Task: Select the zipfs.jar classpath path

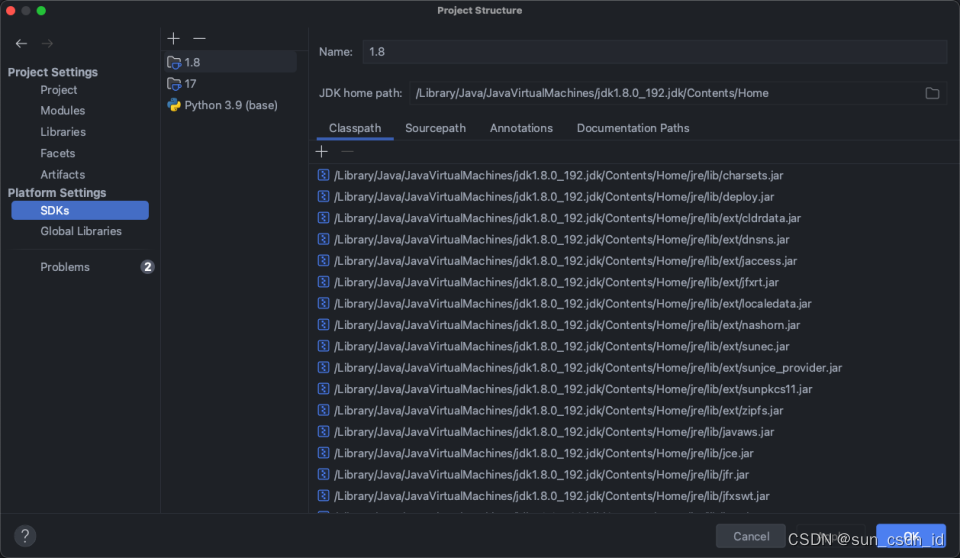Action: tap(558, 410)
